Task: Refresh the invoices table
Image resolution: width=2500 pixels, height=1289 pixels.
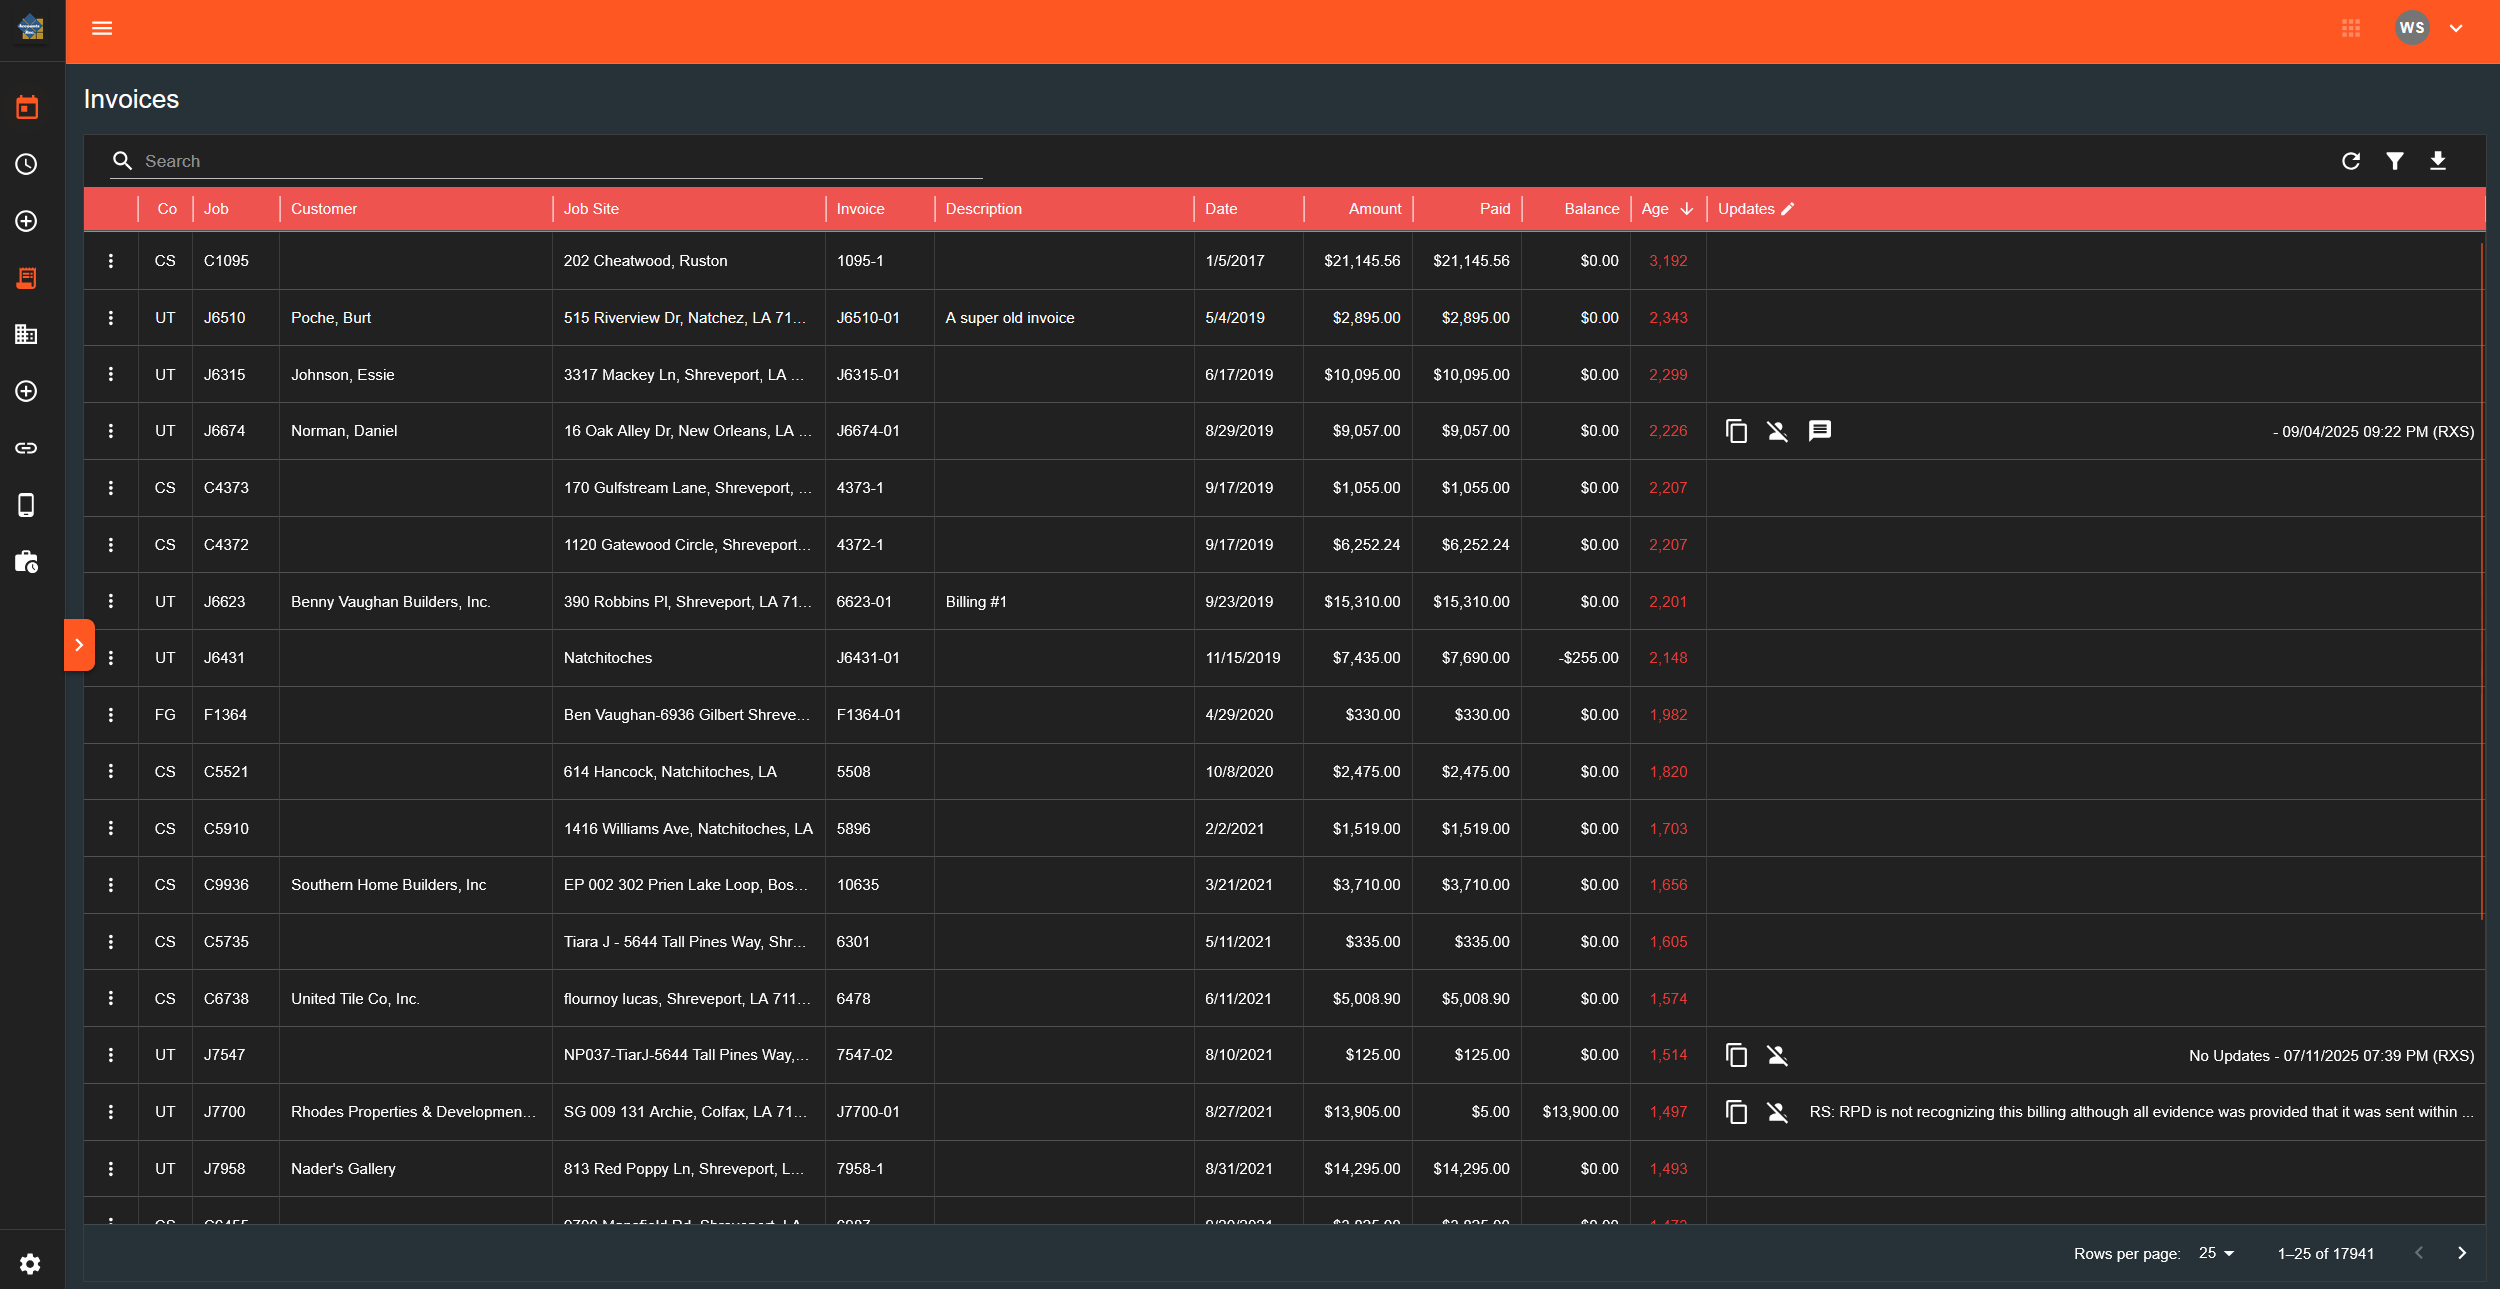Action: tap(2351, 161)
